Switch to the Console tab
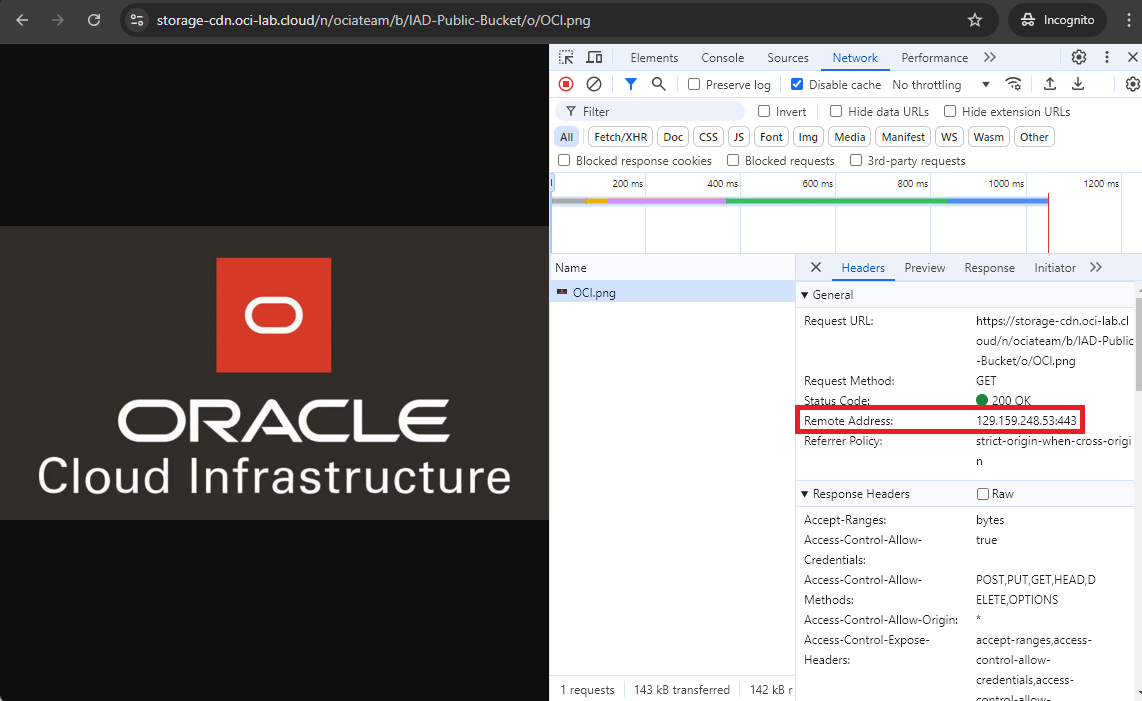Viewport: 1142px width, 701px height. (722, 58)
